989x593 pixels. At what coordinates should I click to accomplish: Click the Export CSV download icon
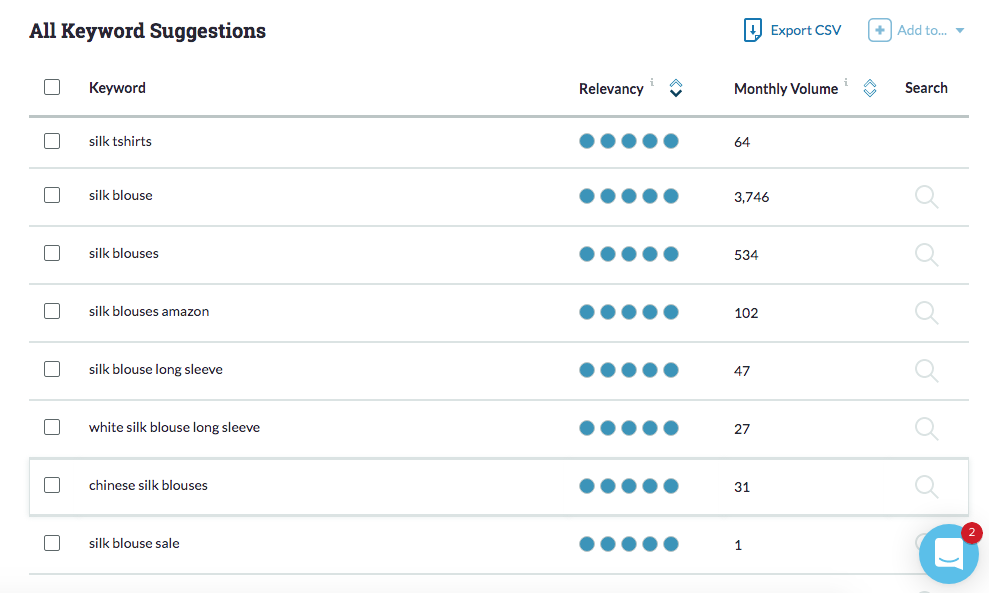point(752,30)
